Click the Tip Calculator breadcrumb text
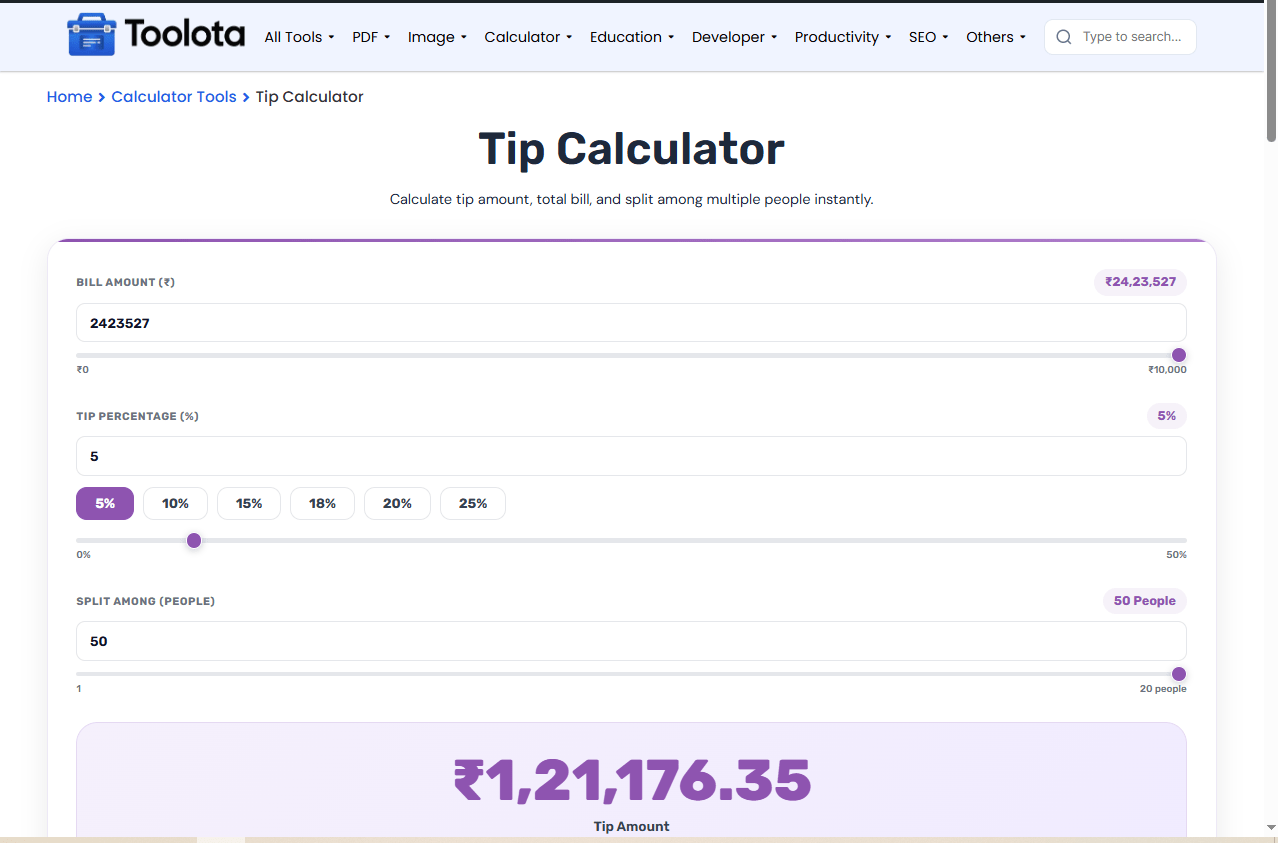Viewport: 1278px width, 843px height. [x=309, y=97]
